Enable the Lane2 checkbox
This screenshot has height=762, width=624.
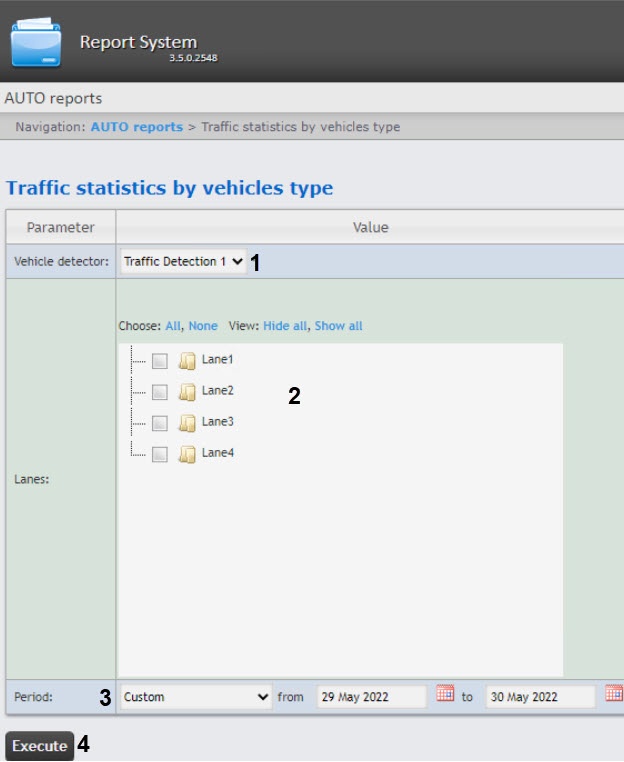[x=160, y=392]
